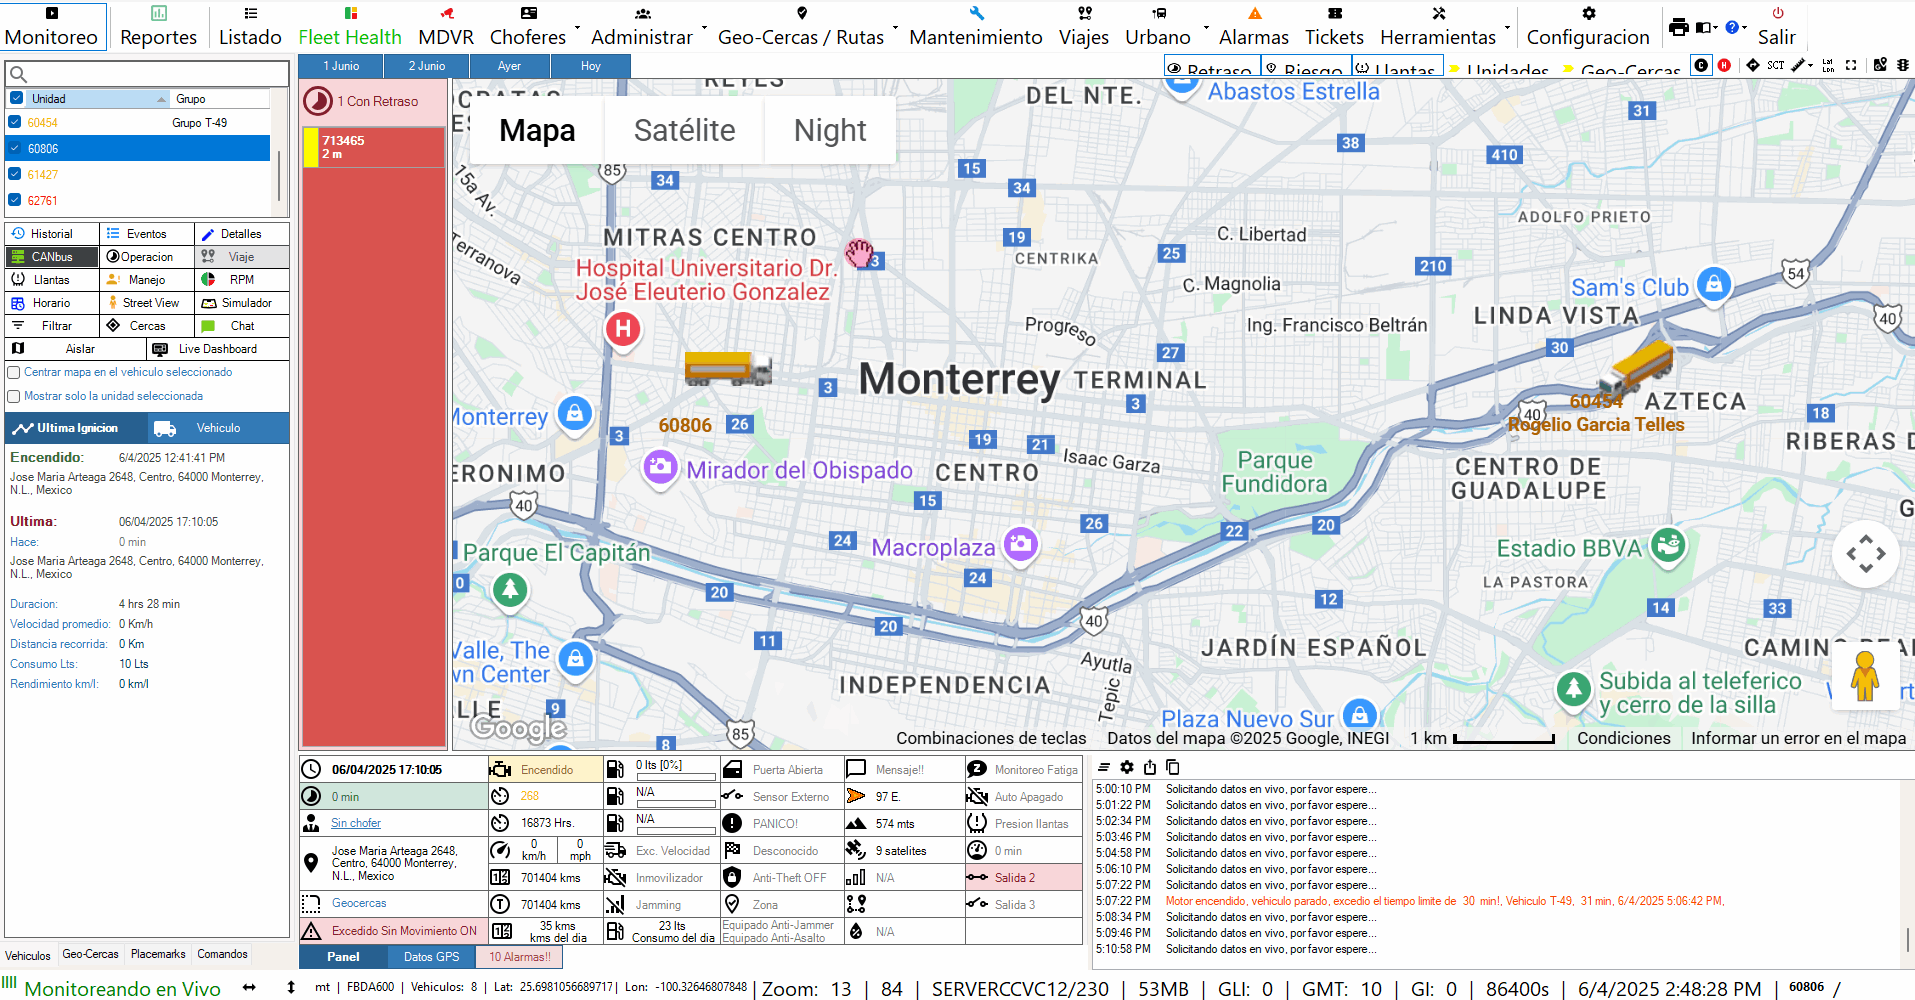Click the SCT map toolbar icon
The width and height of the screenshot is (1915, 1000).
pos(1775,65)
